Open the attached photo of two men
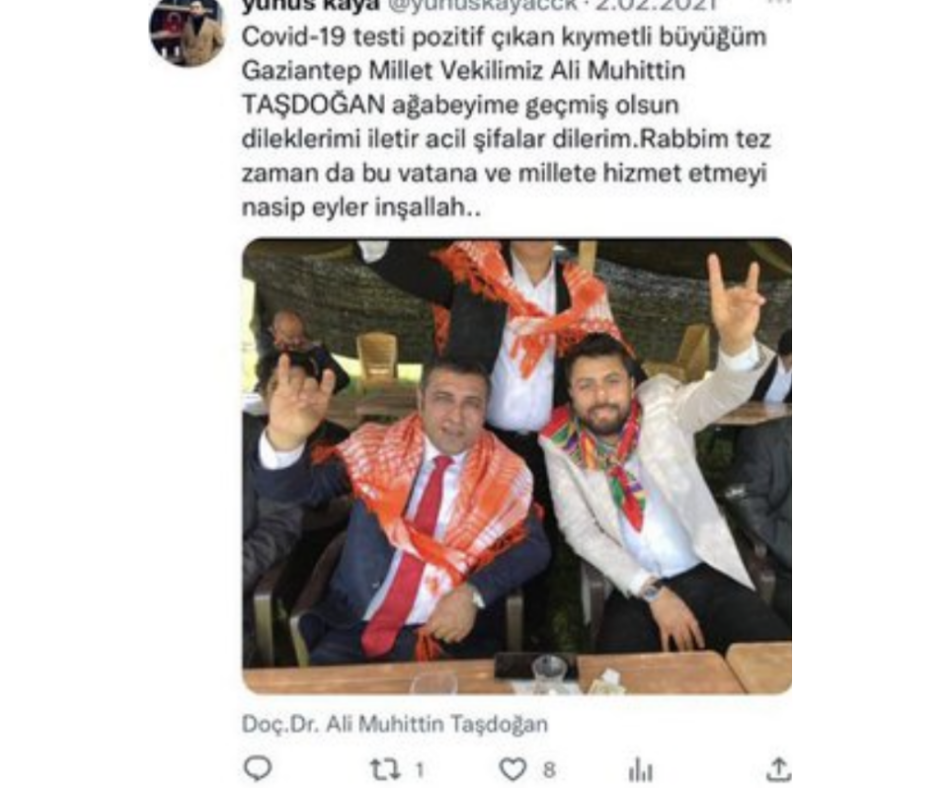 (x=517, y=466)
